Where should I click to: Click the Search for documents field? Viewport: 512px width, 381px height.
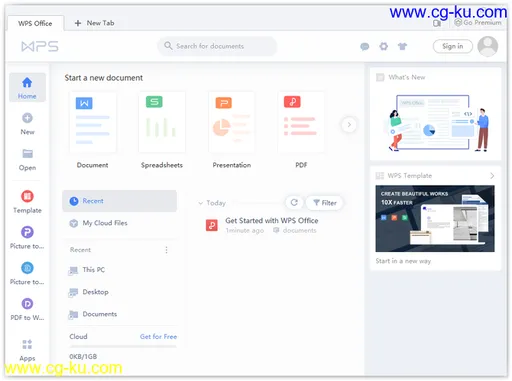pos(217,46)
